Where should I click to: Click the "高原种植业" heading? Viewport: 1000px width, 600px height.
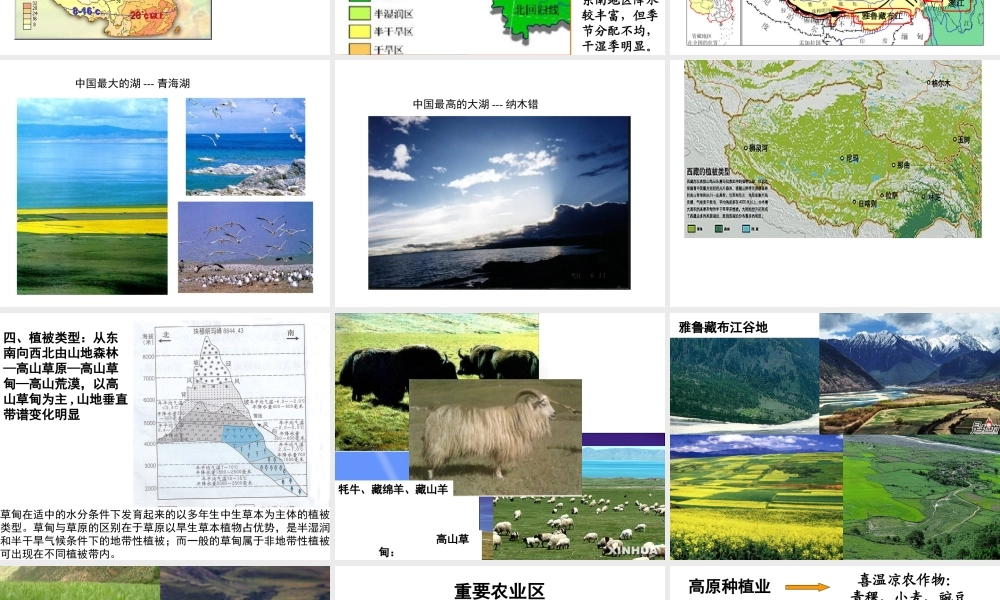point(729,587)
